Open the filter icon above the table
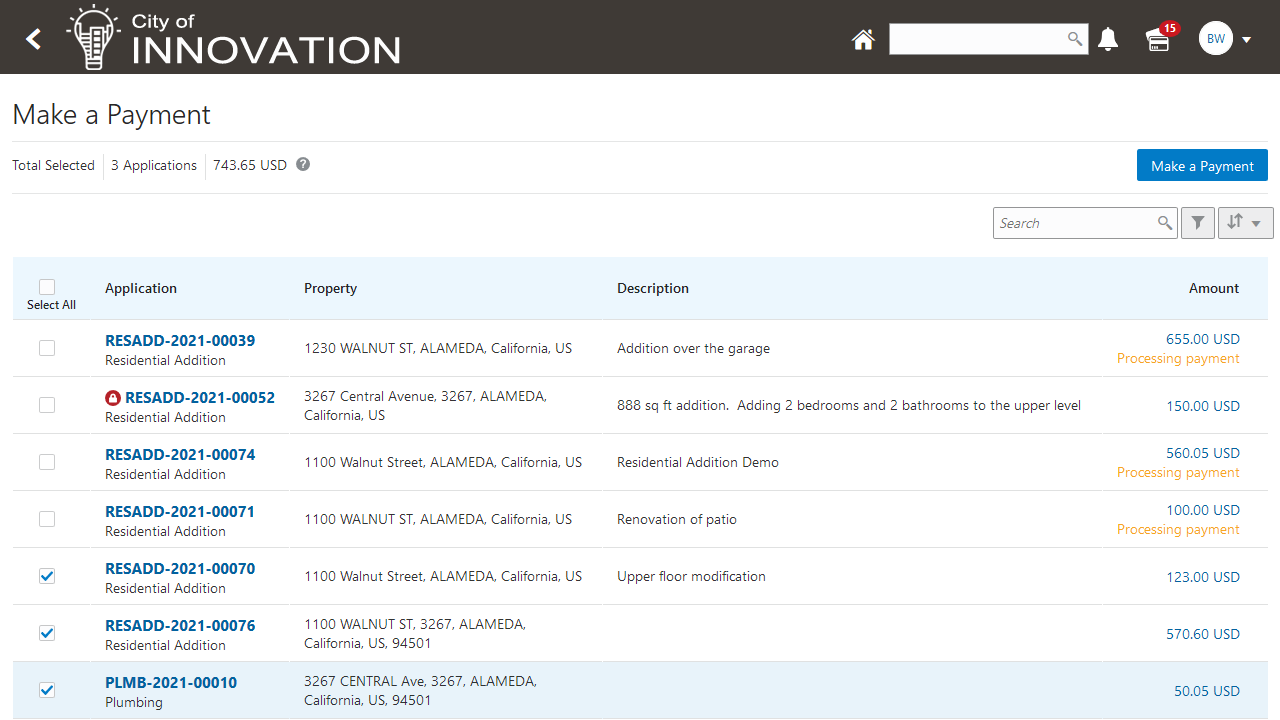The image size is (1280, 720). click(x=1197, y=222)
